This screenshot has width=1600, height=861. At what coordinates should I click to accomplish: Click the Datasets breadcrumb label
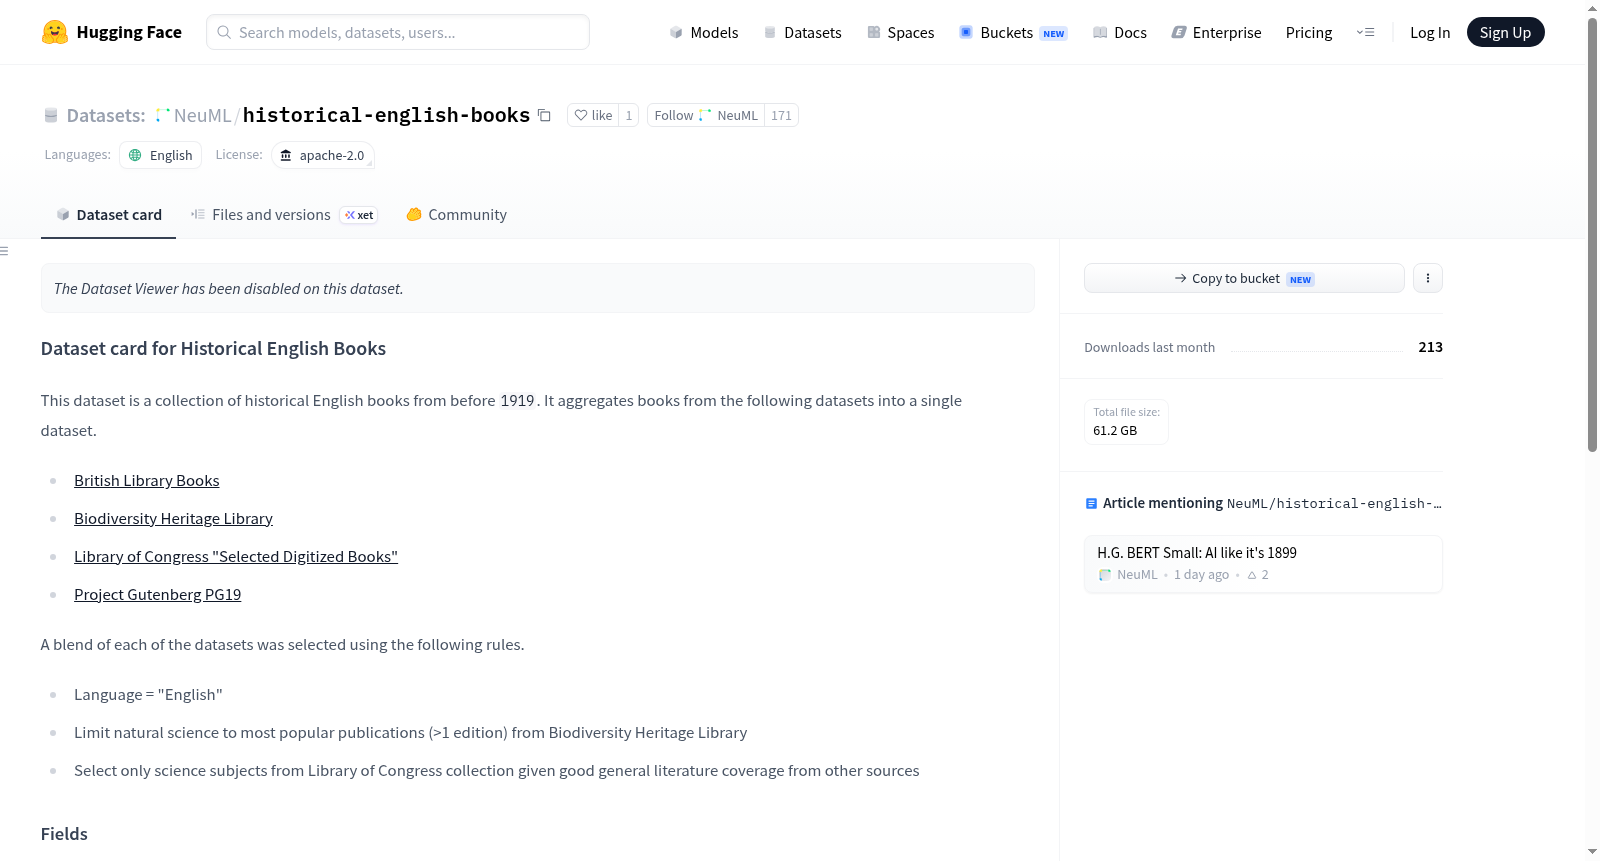(x=106, y=115)
